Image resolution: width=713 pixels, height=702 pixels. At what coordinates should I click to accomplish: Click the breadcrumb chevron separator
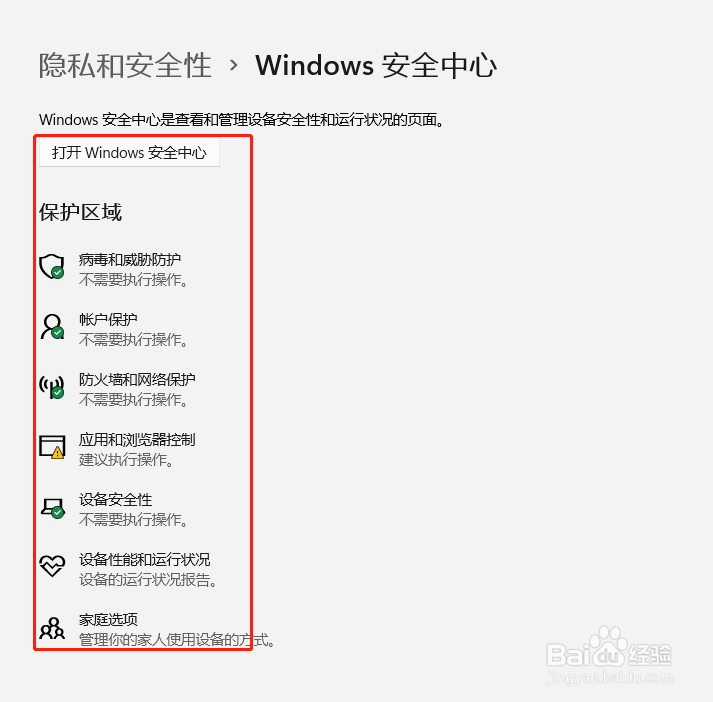[234, 65]
